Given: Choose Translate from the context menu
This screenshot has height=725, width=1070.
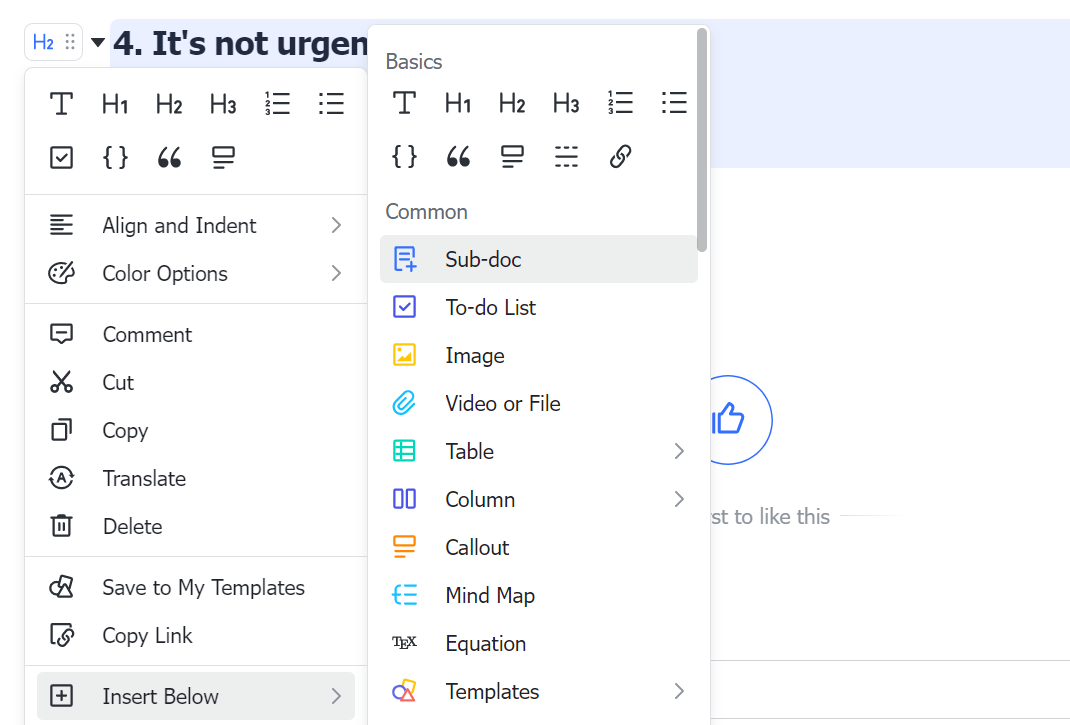Looking at the screenshot, I should (x=146, y=478).
